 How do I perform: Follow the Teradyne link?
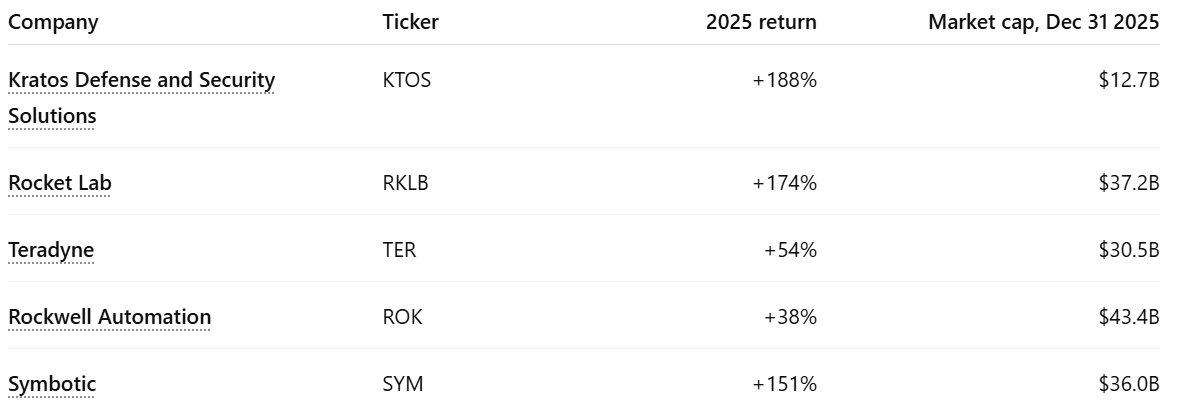pos(51,250)
